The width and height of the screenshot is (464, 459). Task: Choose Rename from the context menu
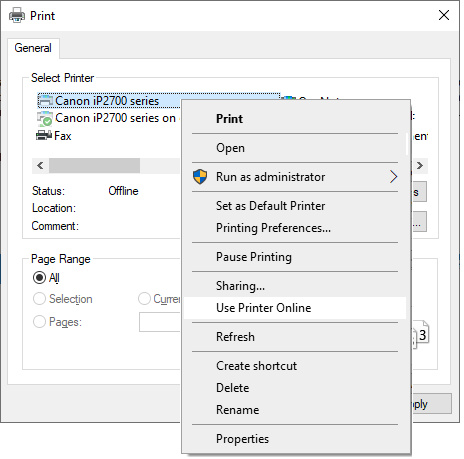(x=295, y=410)
